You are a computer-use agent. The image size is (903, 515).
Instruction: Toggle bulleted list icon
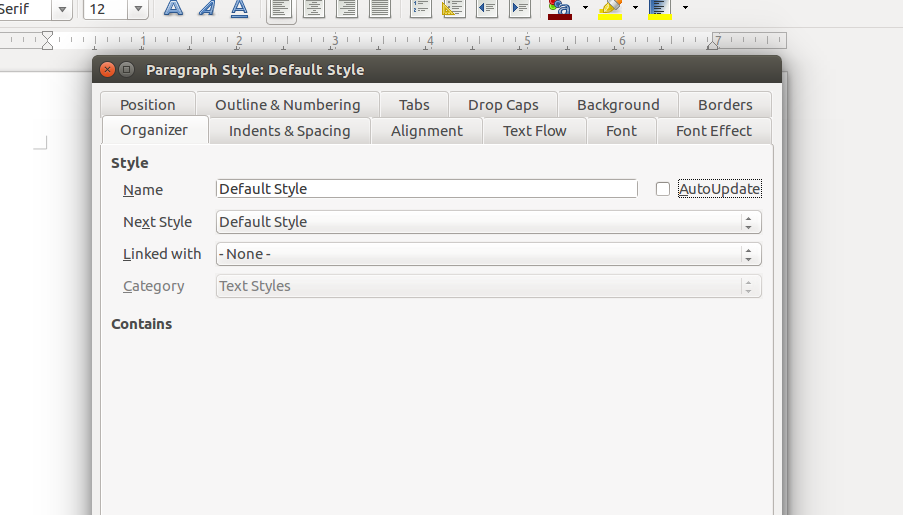coord(453,9)
